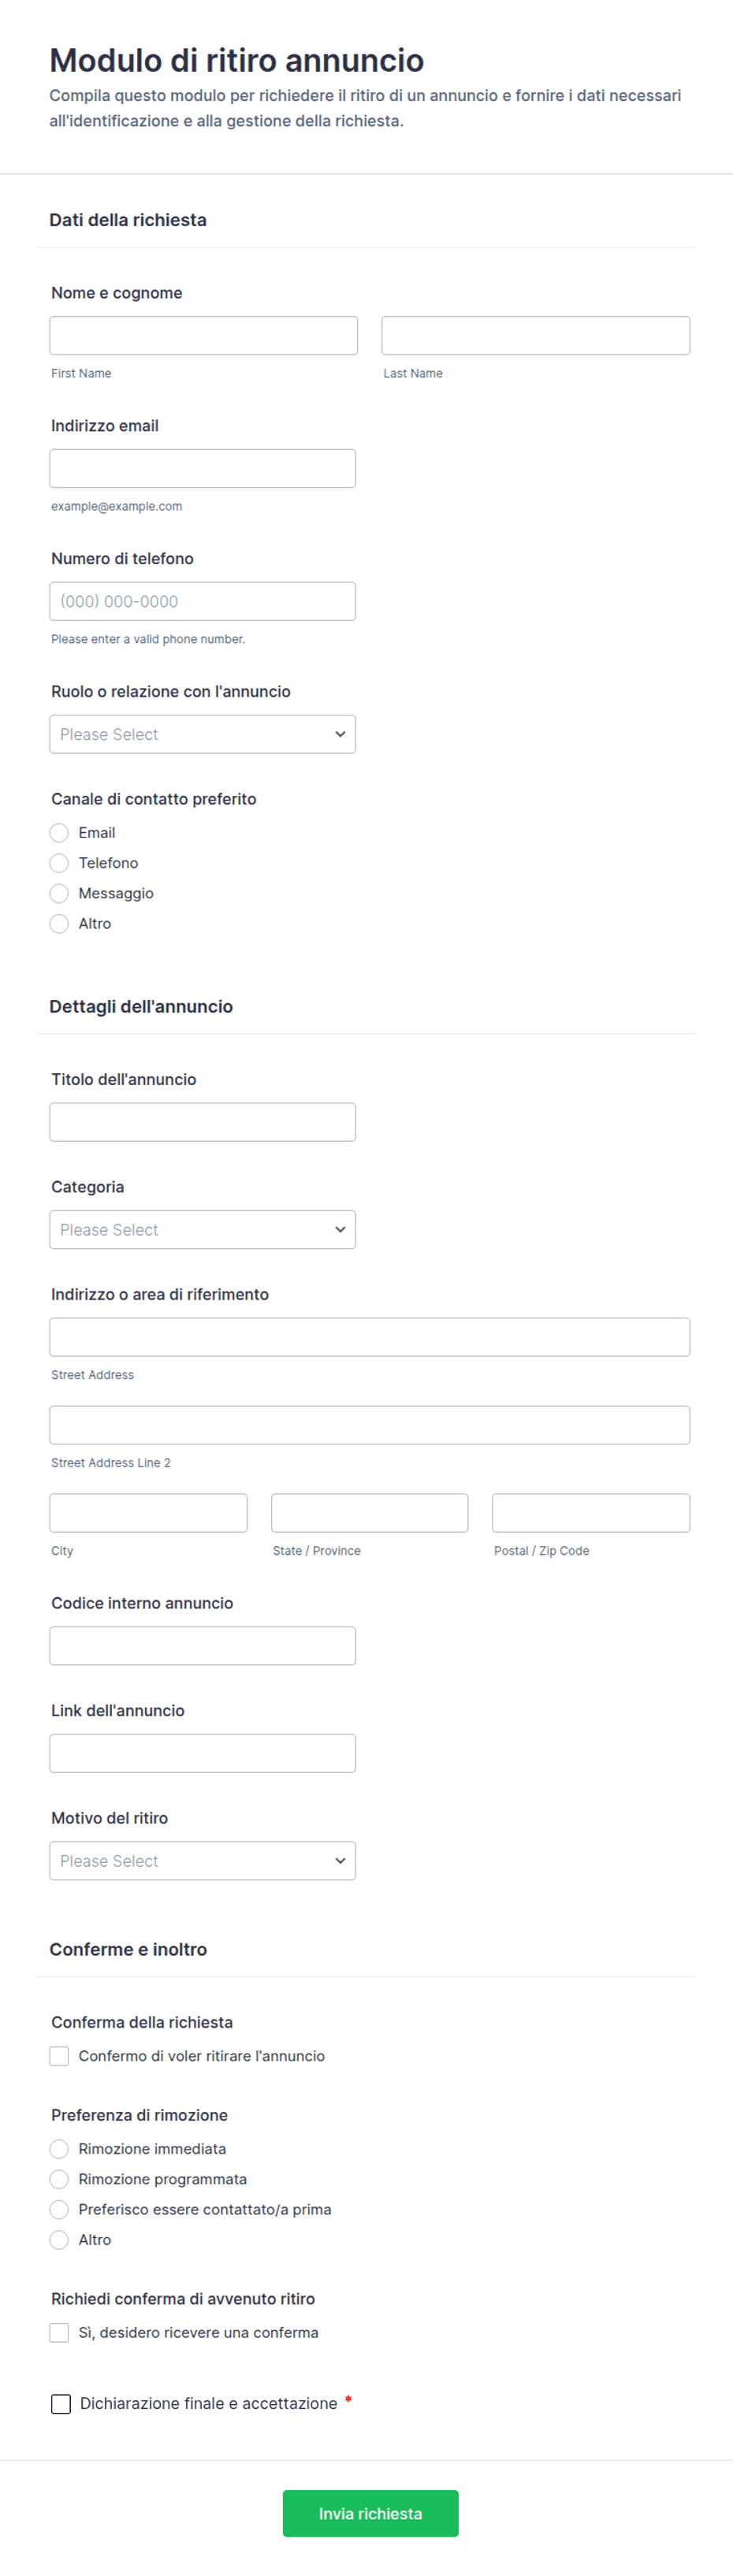This screenshot has width=733, height=2576.
Task: Open the Ruolo o relazione dropdown
Action: pos(202,734)
